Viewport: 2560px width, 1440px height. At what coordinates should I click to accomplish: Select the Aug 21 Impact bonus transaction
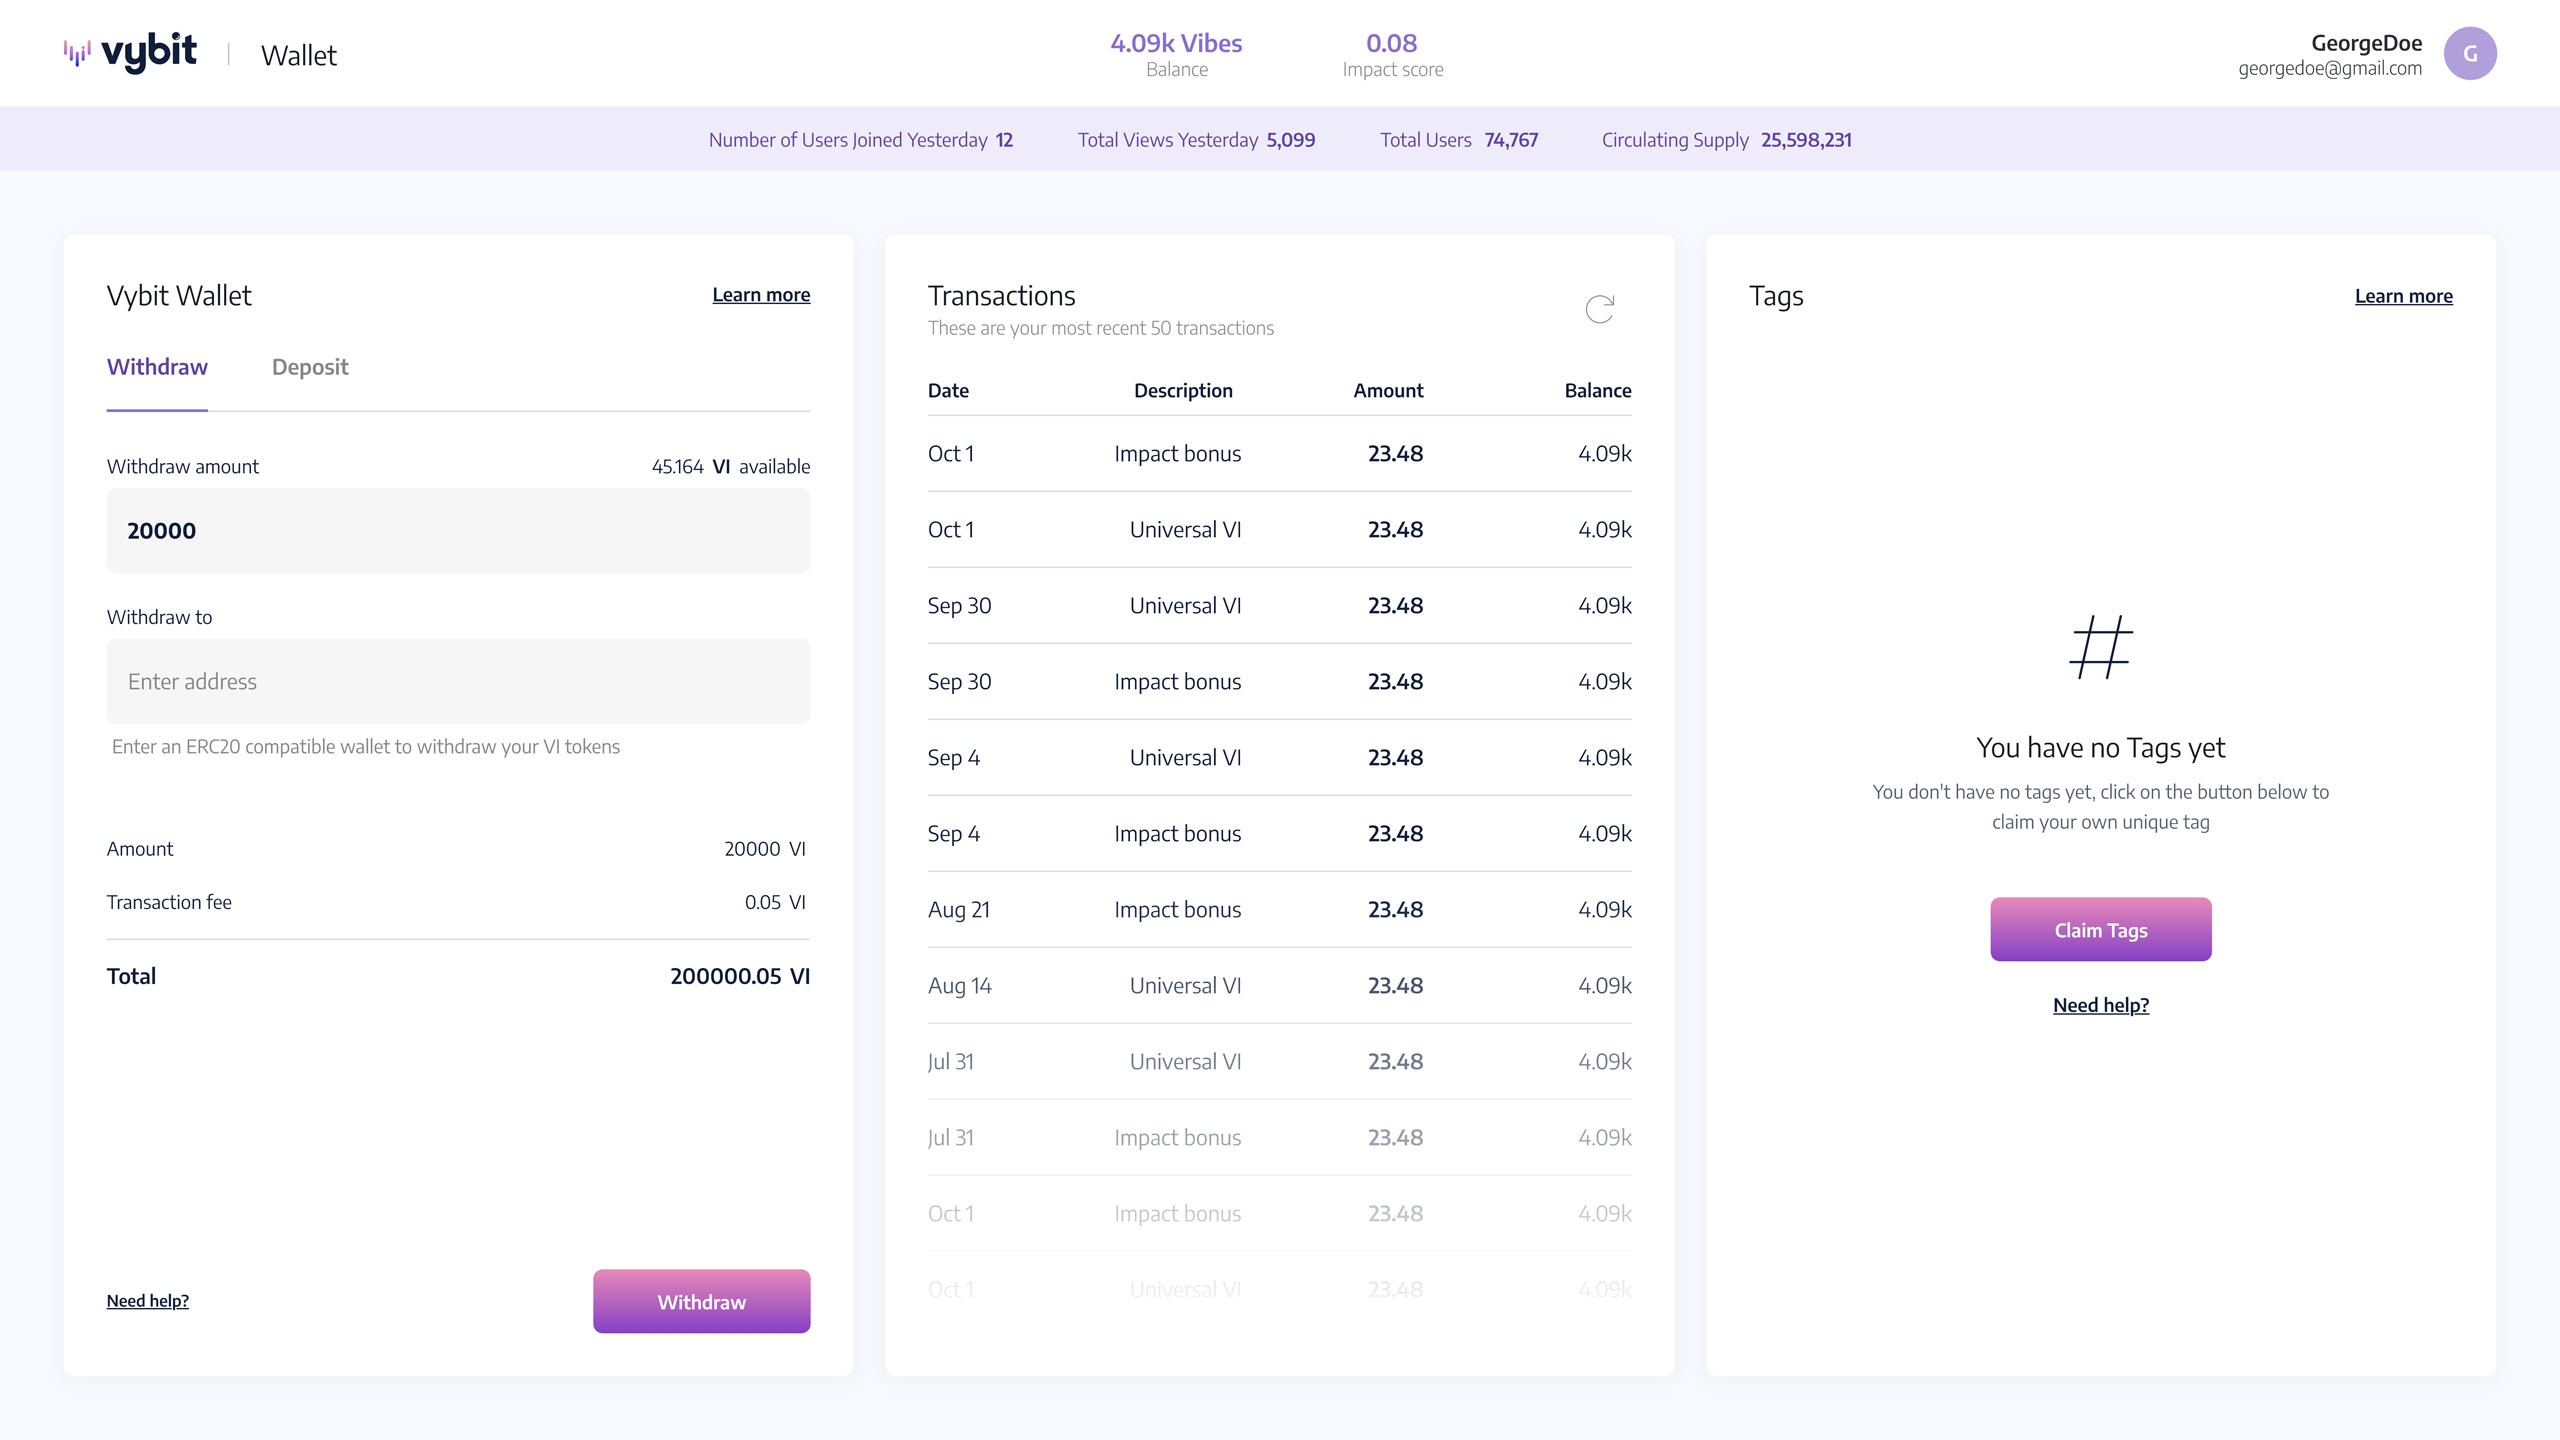[1279, 909]
